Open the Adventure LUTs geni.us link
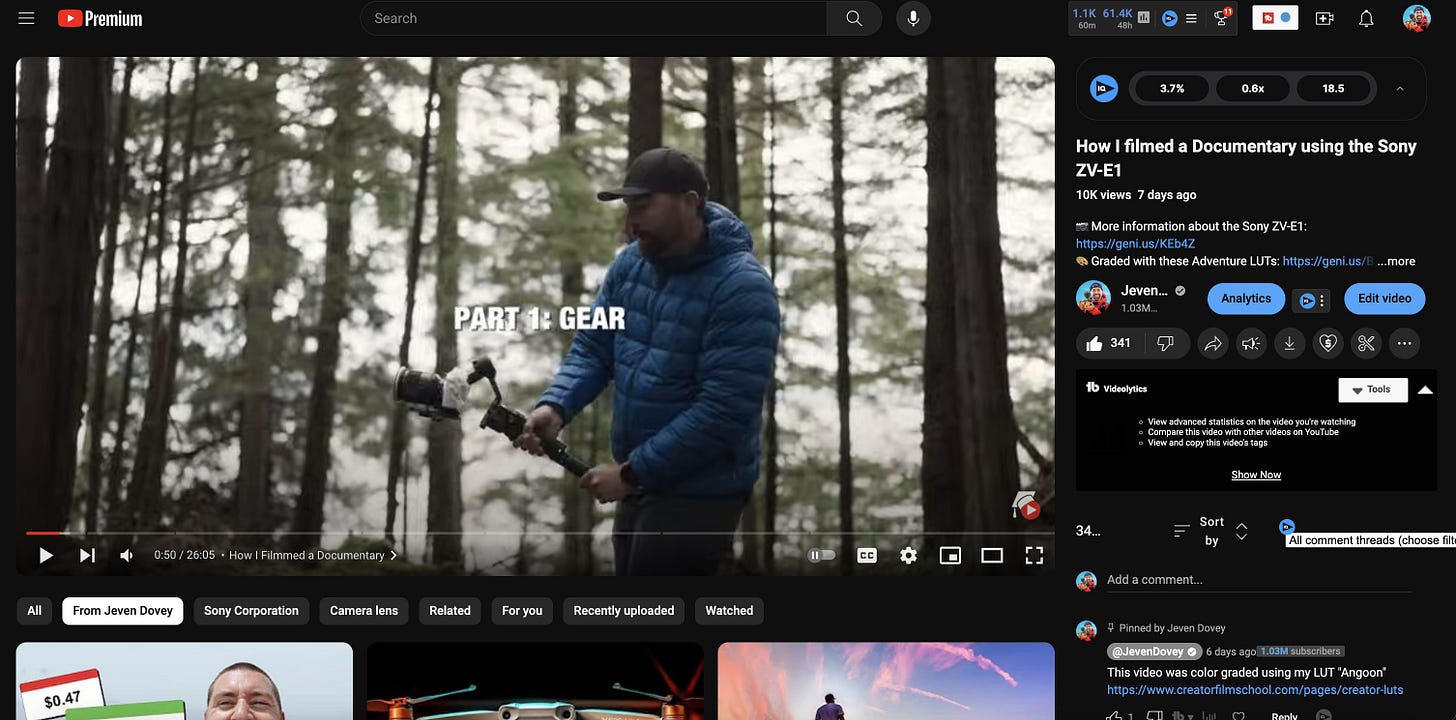 (x=1328, y=261)
